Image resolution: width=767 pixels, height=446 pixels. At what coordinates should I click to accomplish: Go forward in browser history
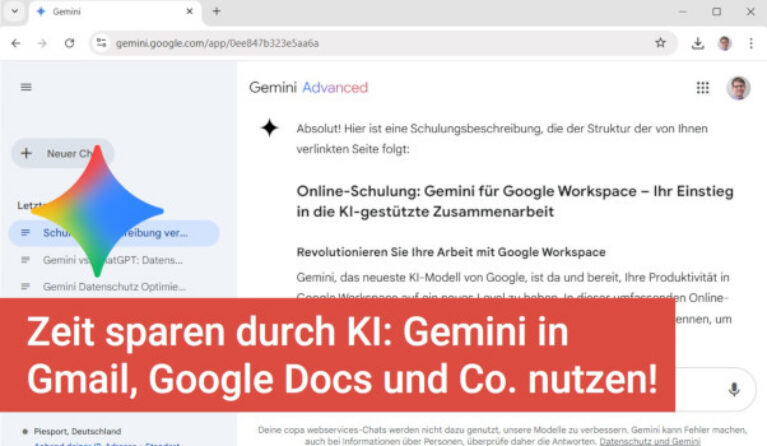pyautogui.click(x=43, y=43)
